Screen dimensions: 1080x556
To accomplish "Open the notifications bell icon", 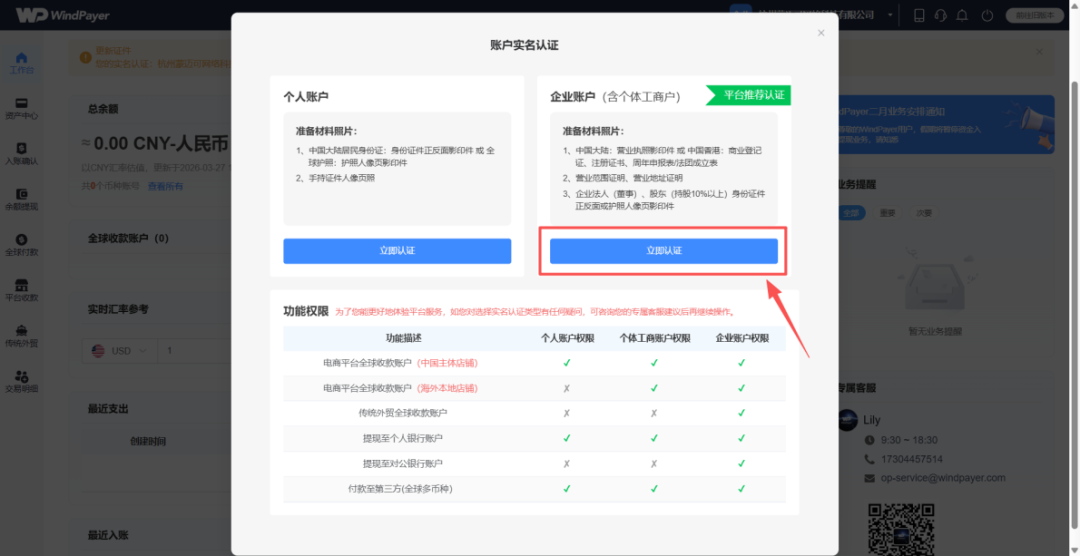I will (962, 15).
